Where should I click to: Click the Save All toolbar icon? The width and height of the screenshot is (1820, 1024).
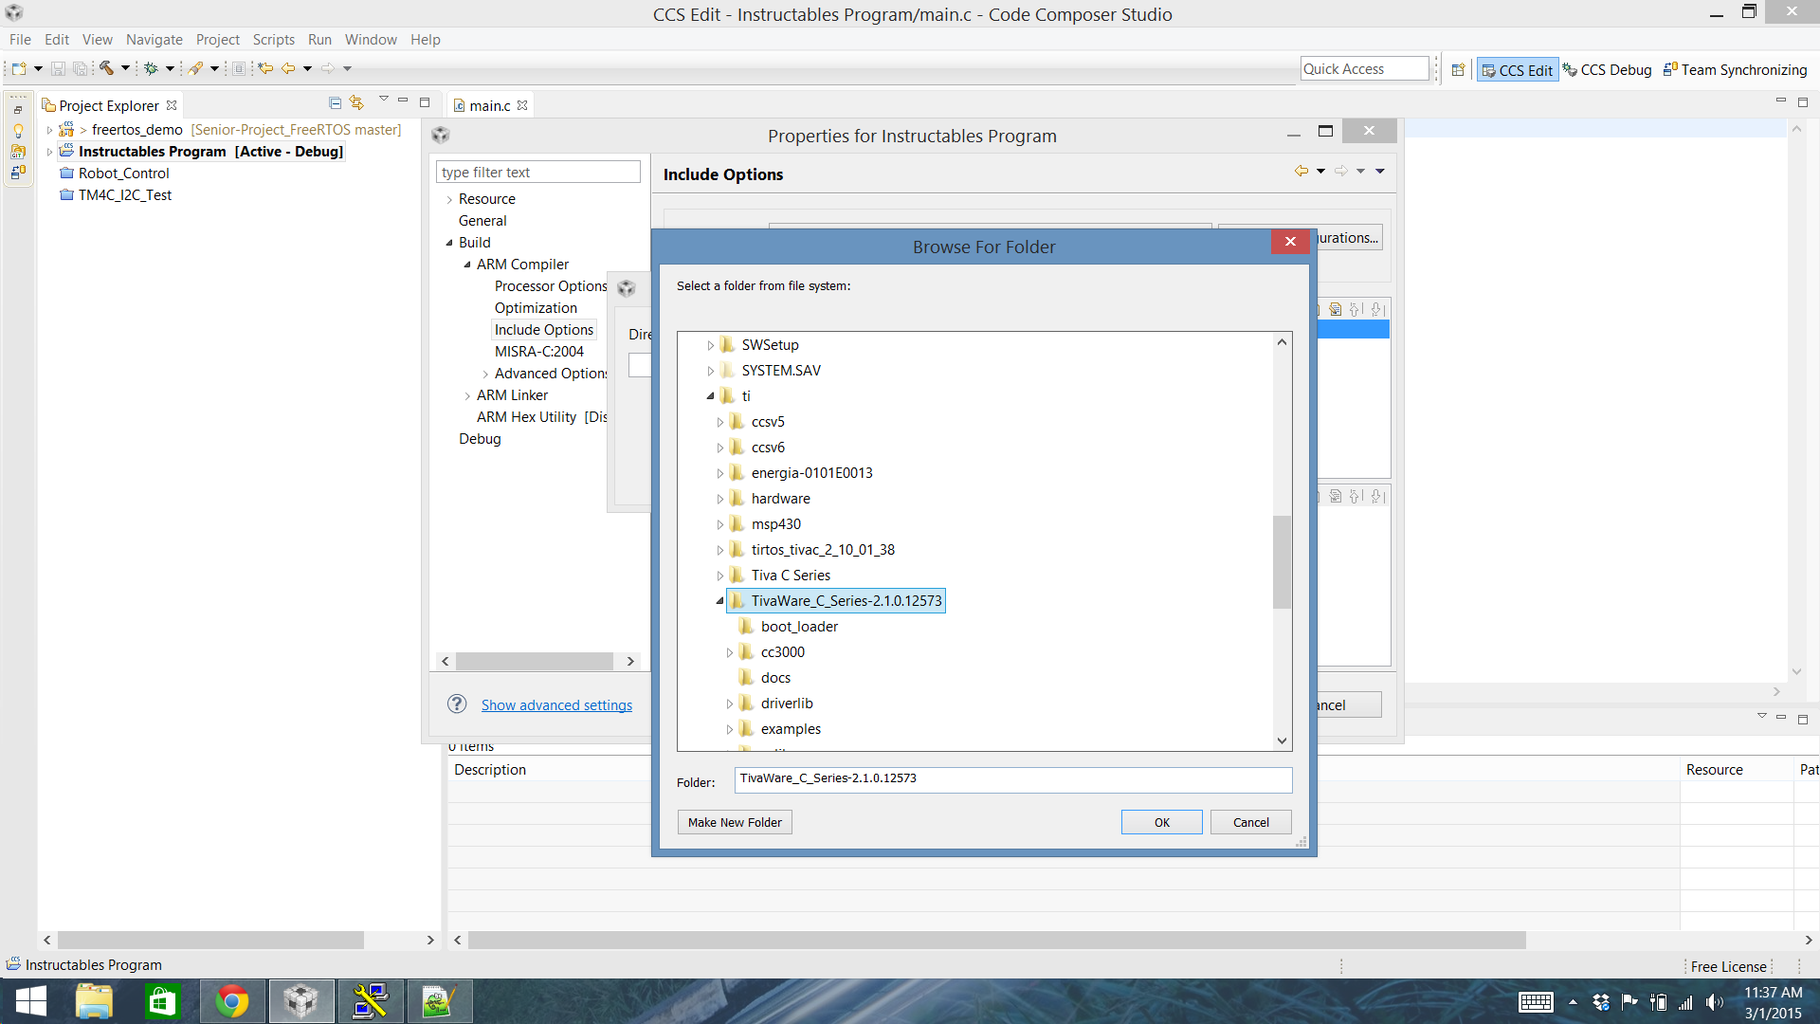point(79,69)
